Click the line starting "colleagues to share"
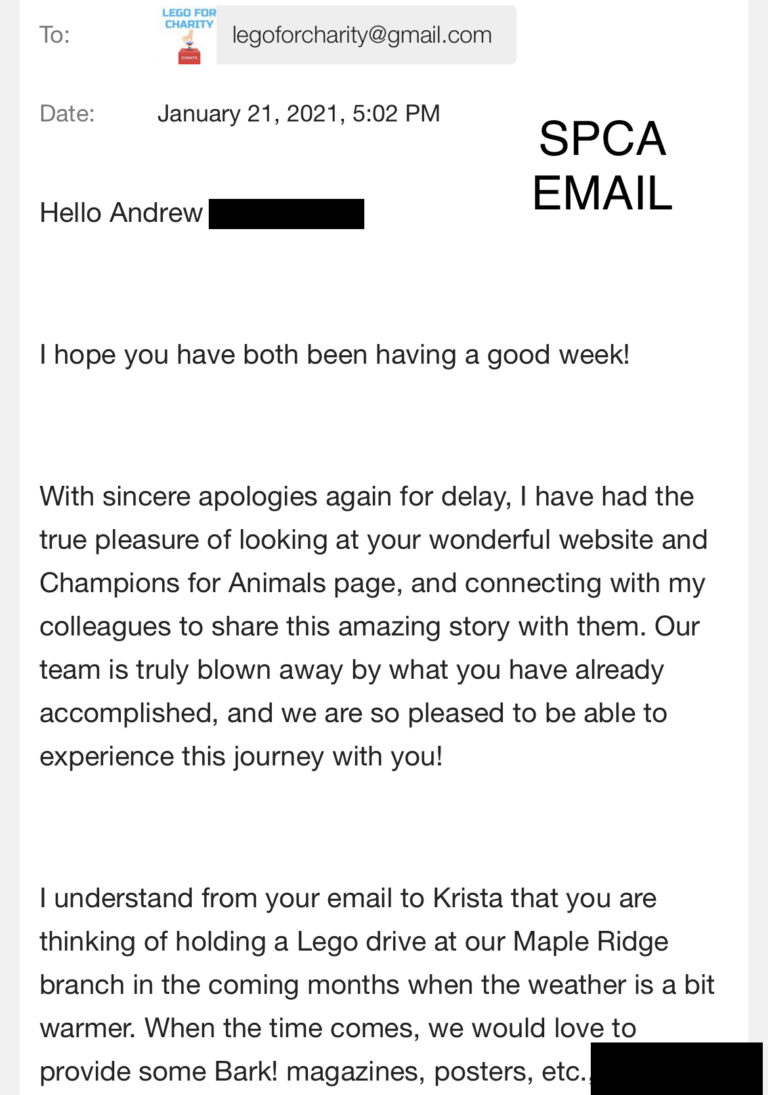 tap(369, 626)
